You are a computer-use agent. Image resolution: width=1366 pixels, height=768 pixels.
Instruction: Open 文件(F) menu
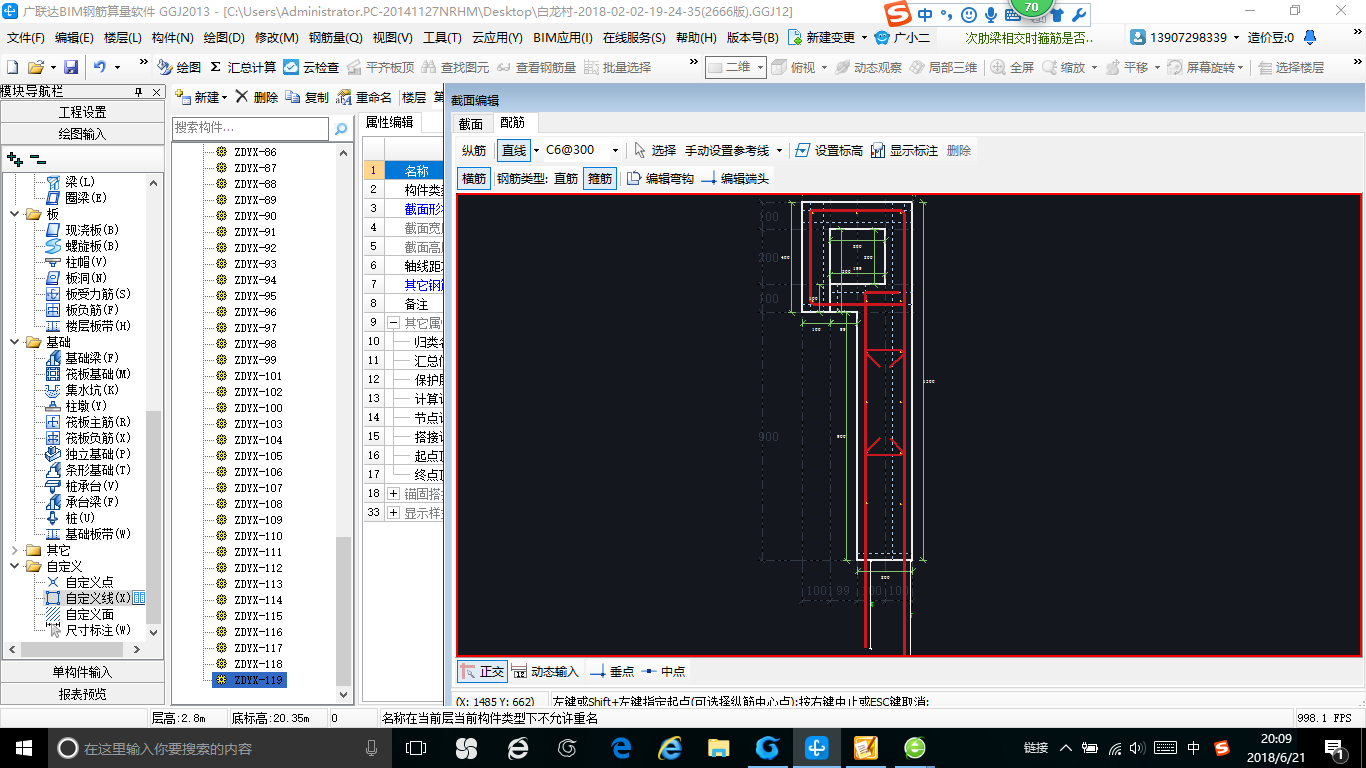point(26,37)
